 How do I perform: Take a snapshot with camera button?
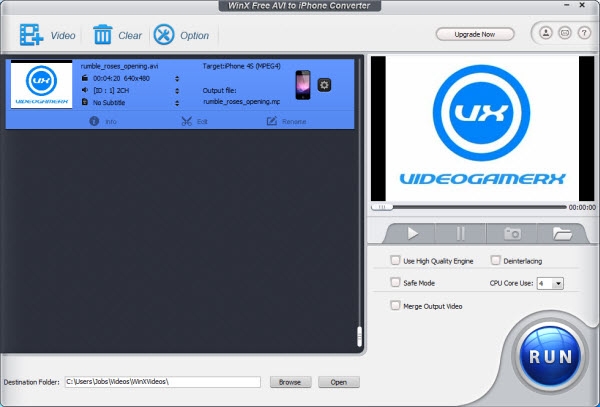(x=513, y=233)
